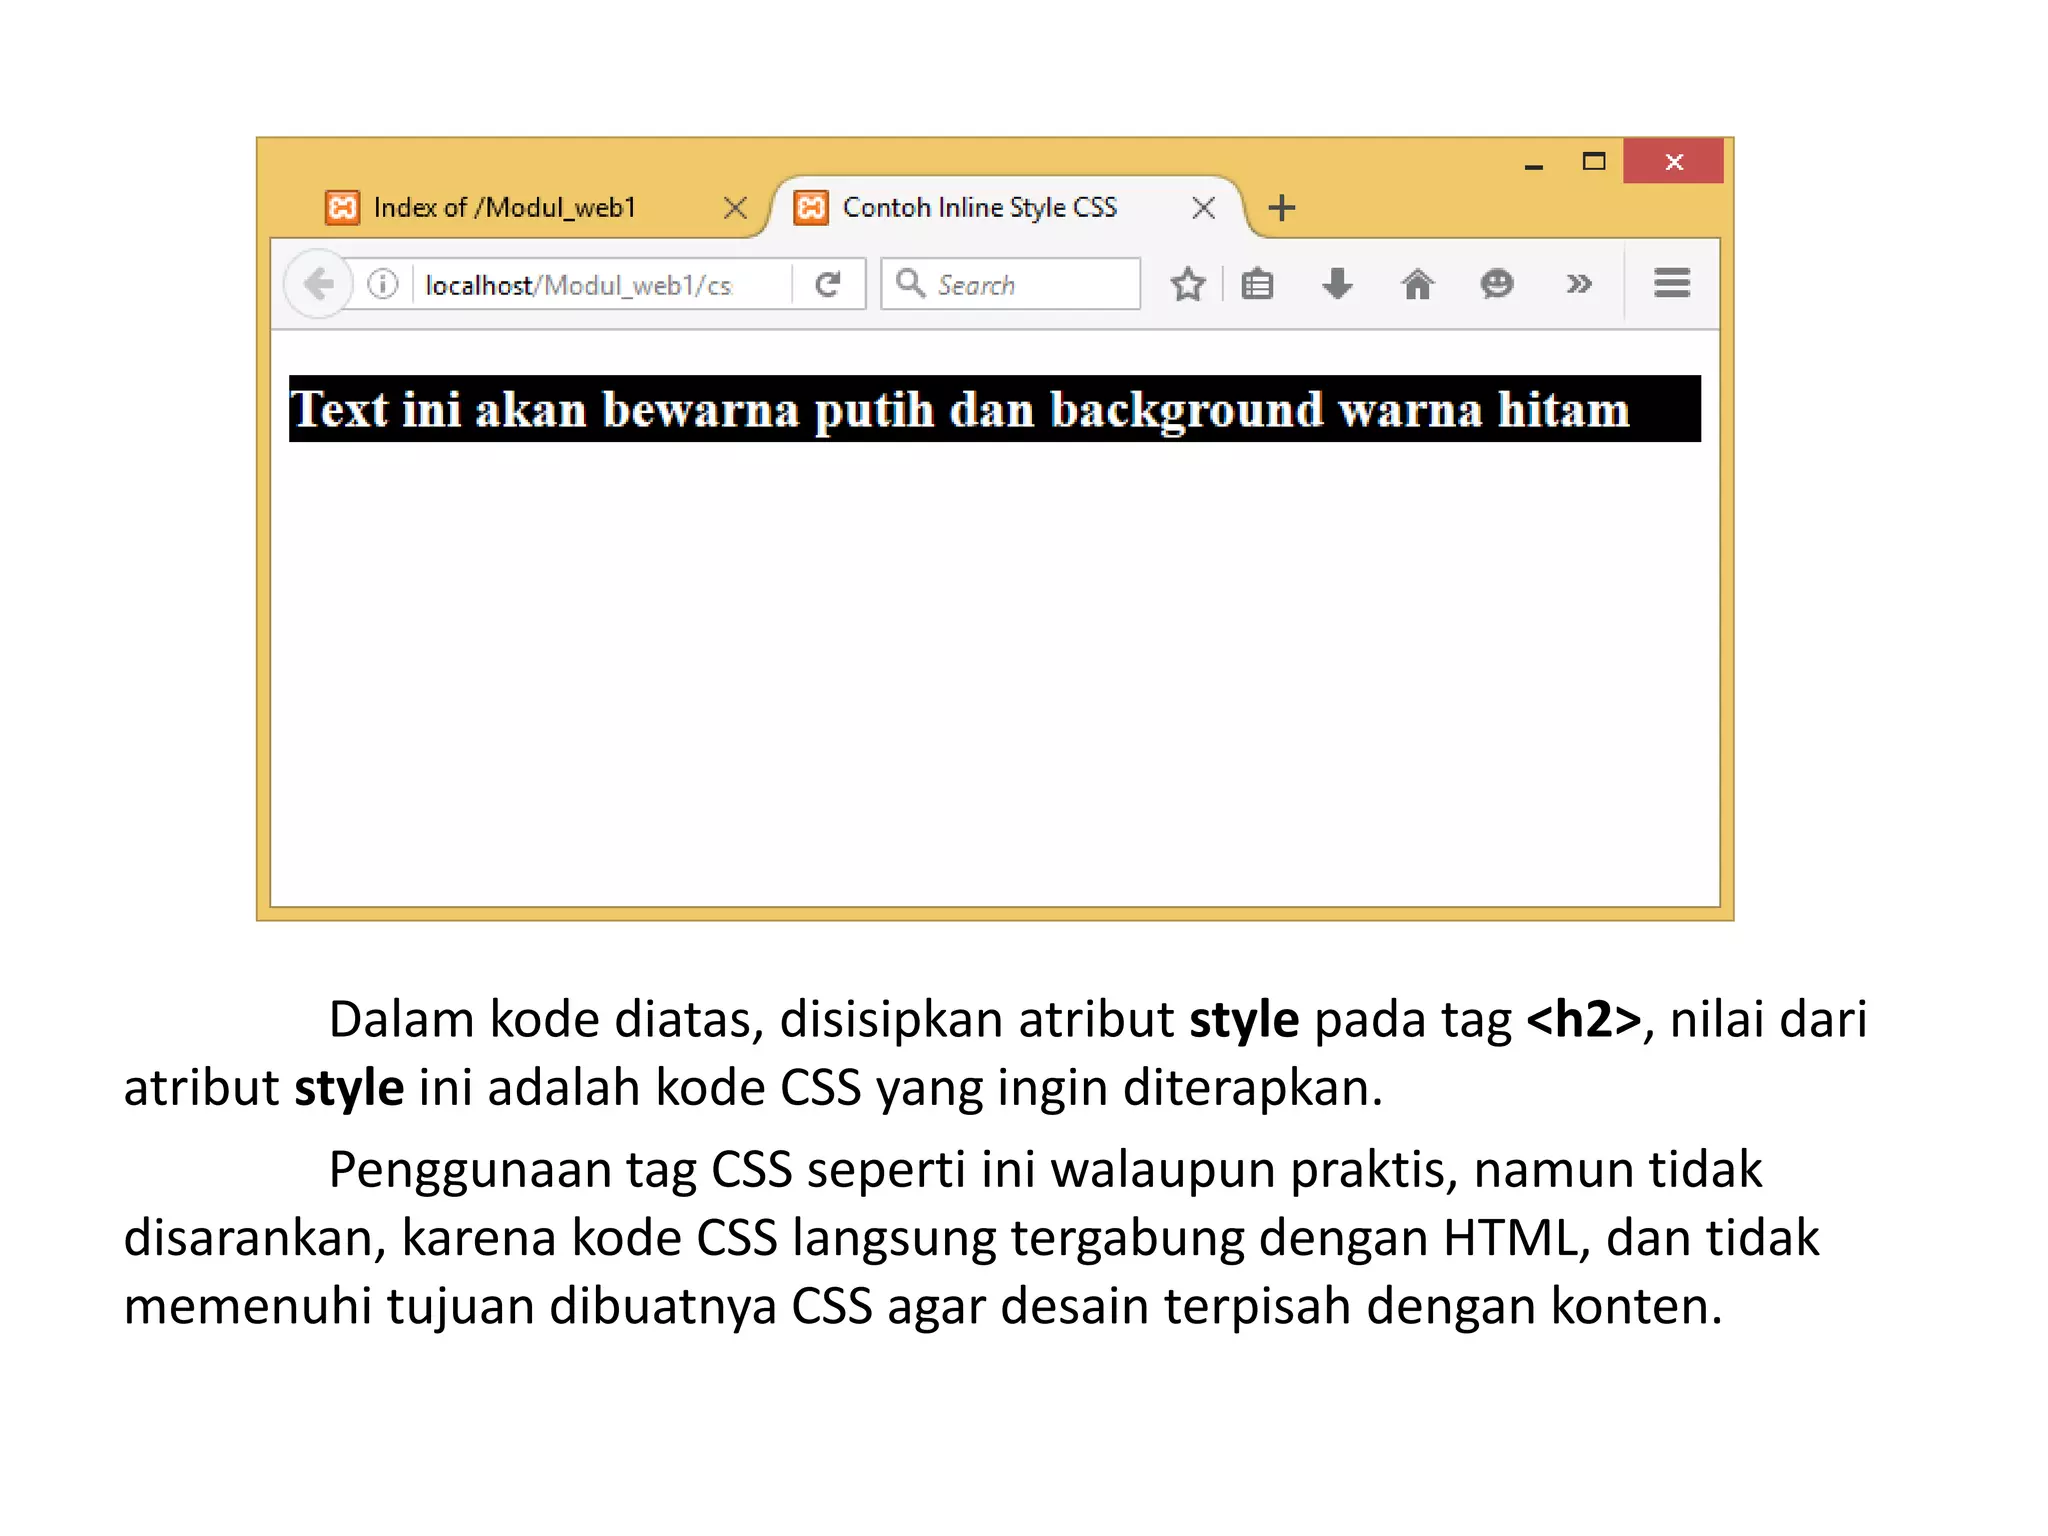Focus the Search field
The height and width of the screenshot is (1536, 2048).
point(1011,284)
